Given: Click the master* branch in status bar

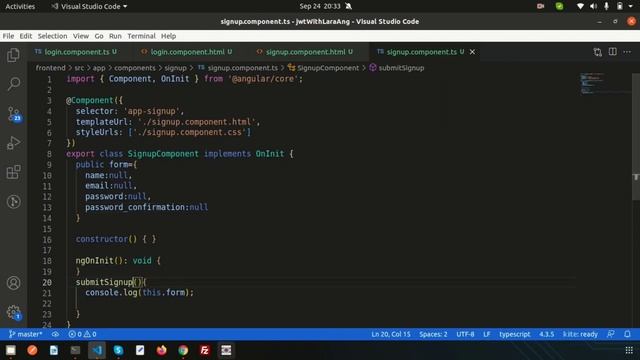Looking at the screenshot, I should point(25,334).
